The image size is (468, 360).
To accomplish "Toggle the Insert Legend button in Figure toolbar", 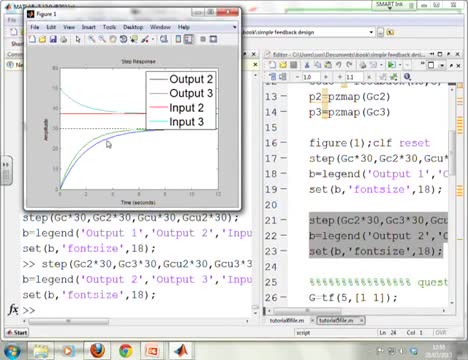I will [188, 39].
